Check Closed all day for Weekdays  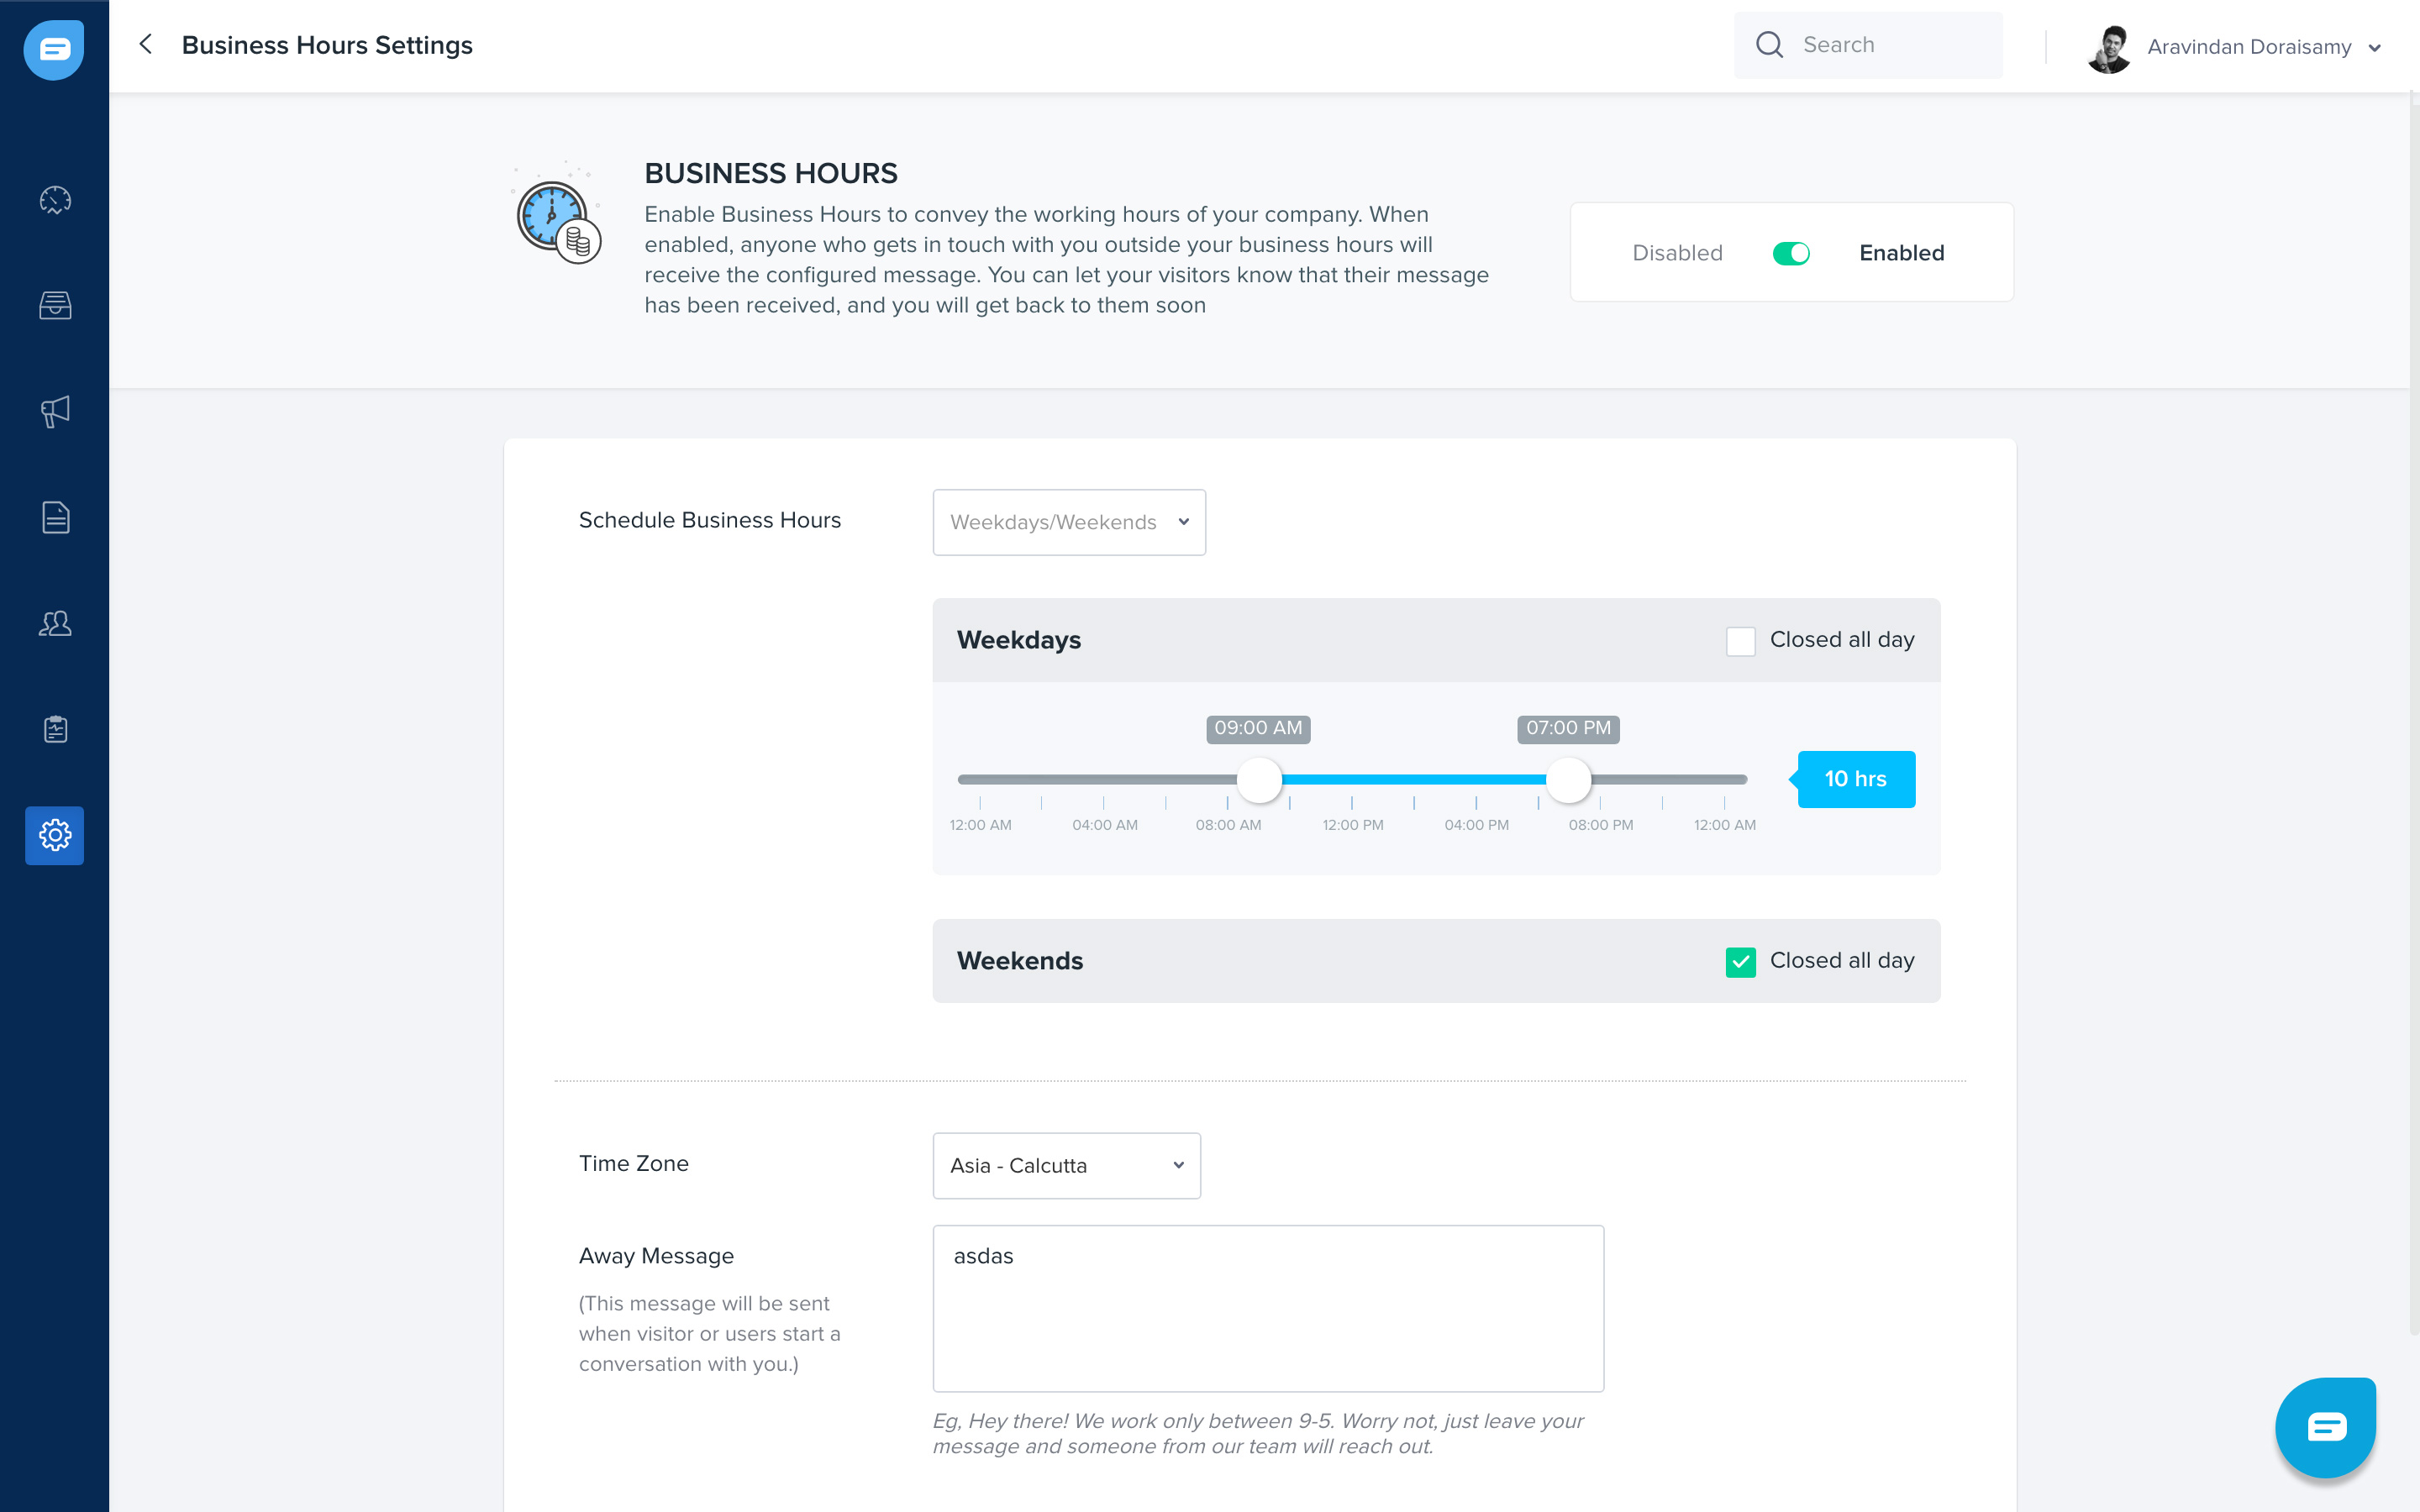click(1740, 641)
